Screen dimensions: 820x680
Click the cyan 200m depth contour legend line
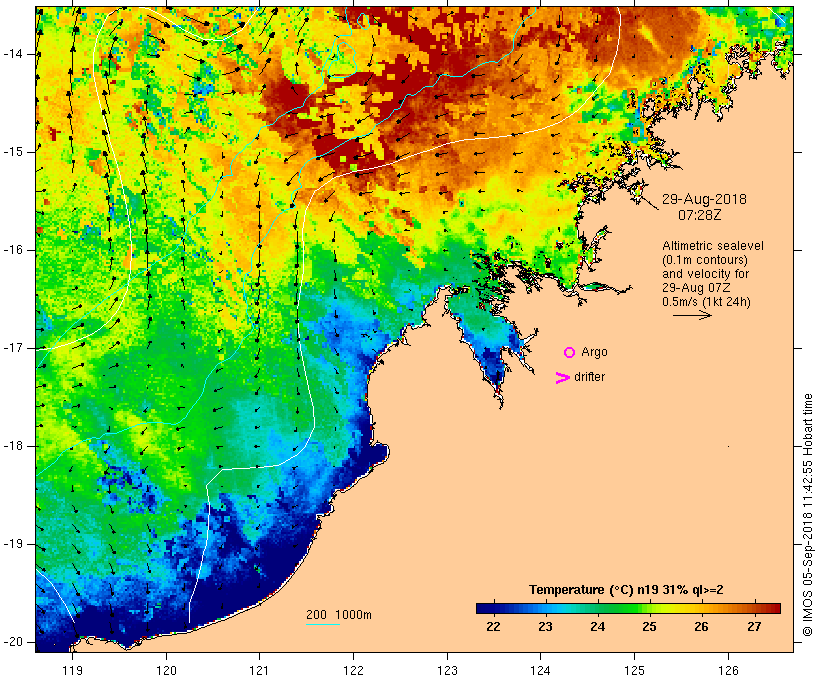(x=323, y=624)
